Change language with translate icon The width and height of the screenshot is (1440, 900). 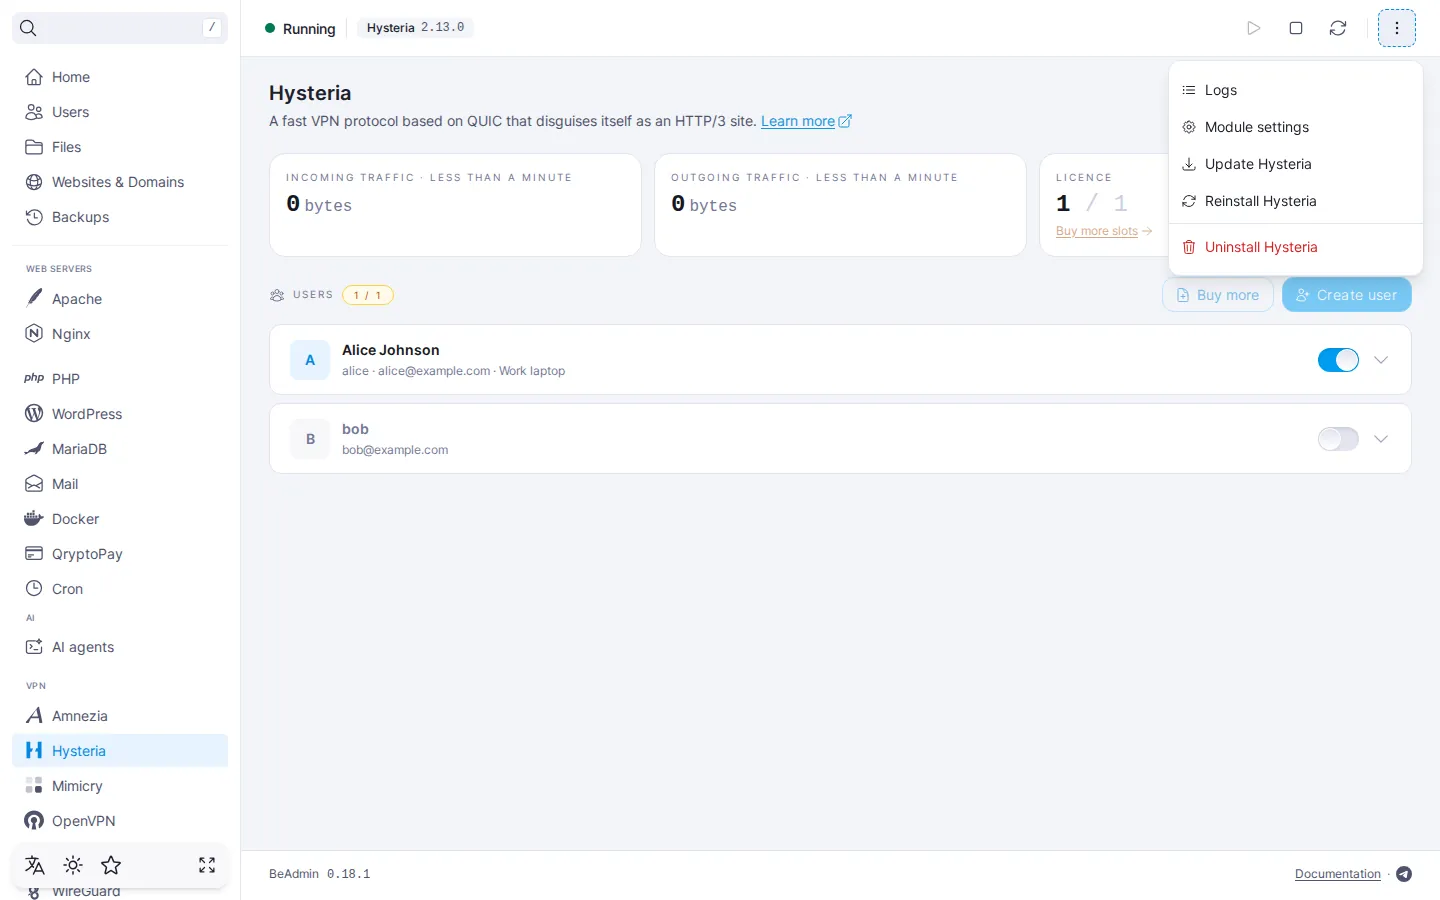(35, 865)
